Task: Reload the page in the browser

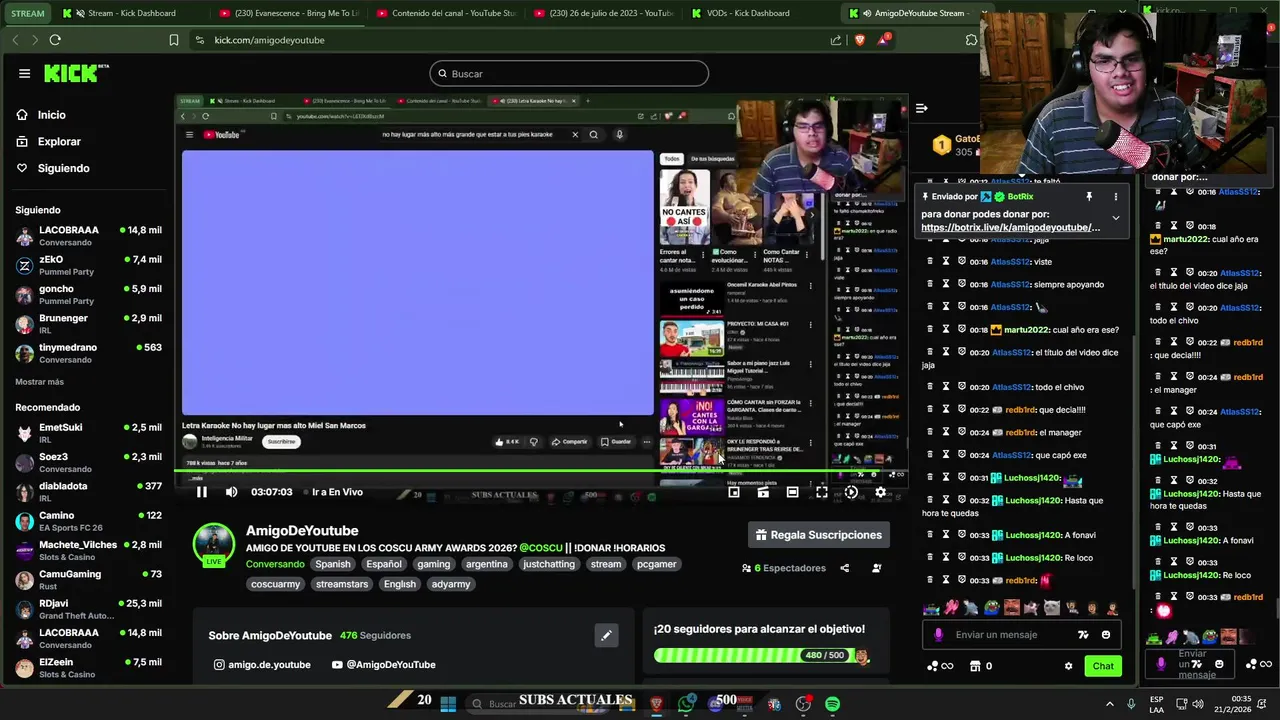Action: (x=55, y=40)
